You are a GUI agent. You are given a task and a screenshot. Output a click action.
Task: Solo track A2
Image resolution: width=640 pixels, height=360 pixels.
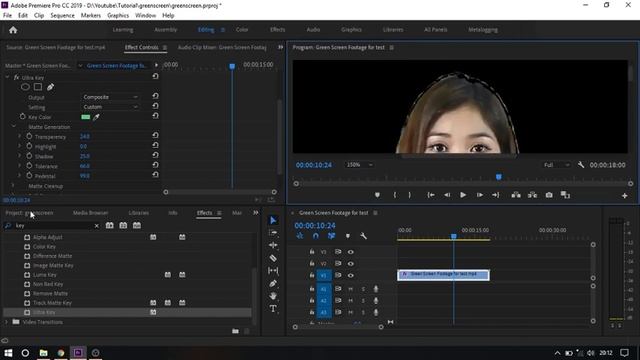[x=363, y=301]
